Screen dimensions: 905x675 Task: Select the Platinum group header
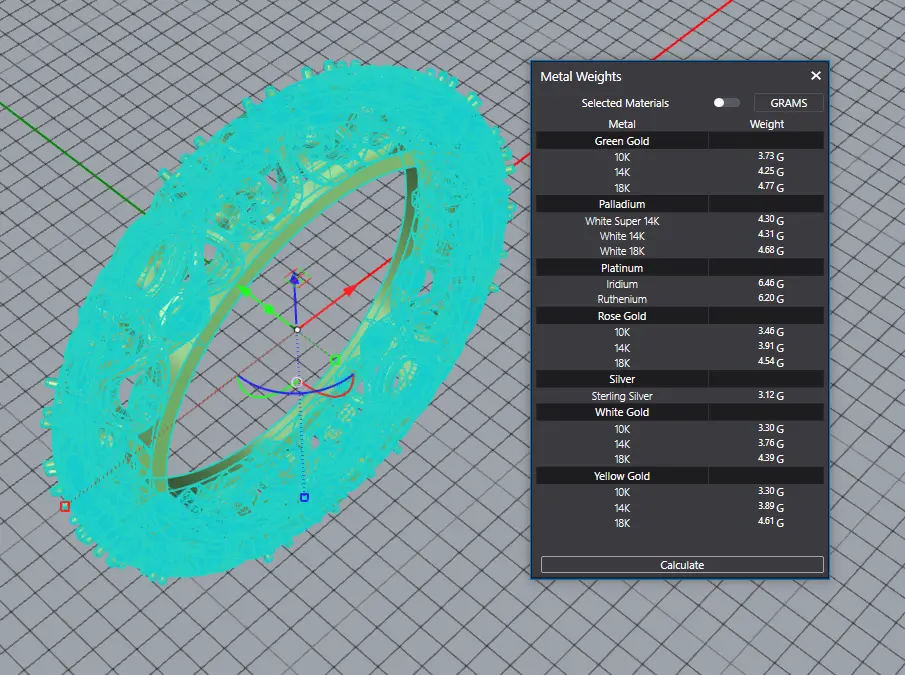click(622, 268)
